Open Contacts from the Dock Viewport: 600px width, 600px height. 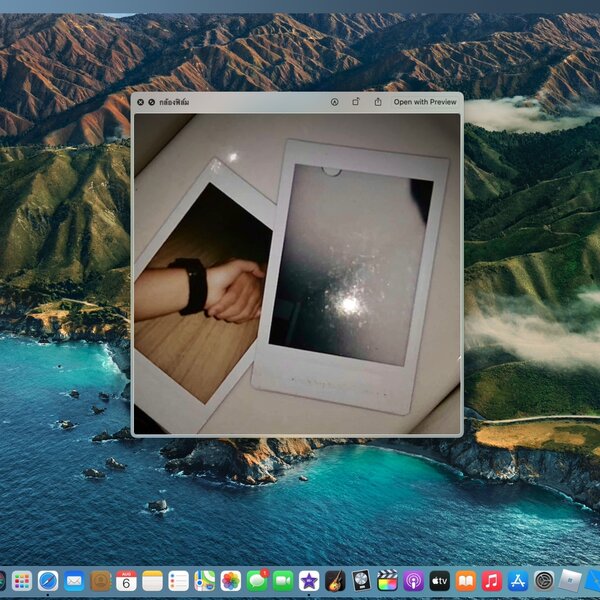click(x=100, y=581)
